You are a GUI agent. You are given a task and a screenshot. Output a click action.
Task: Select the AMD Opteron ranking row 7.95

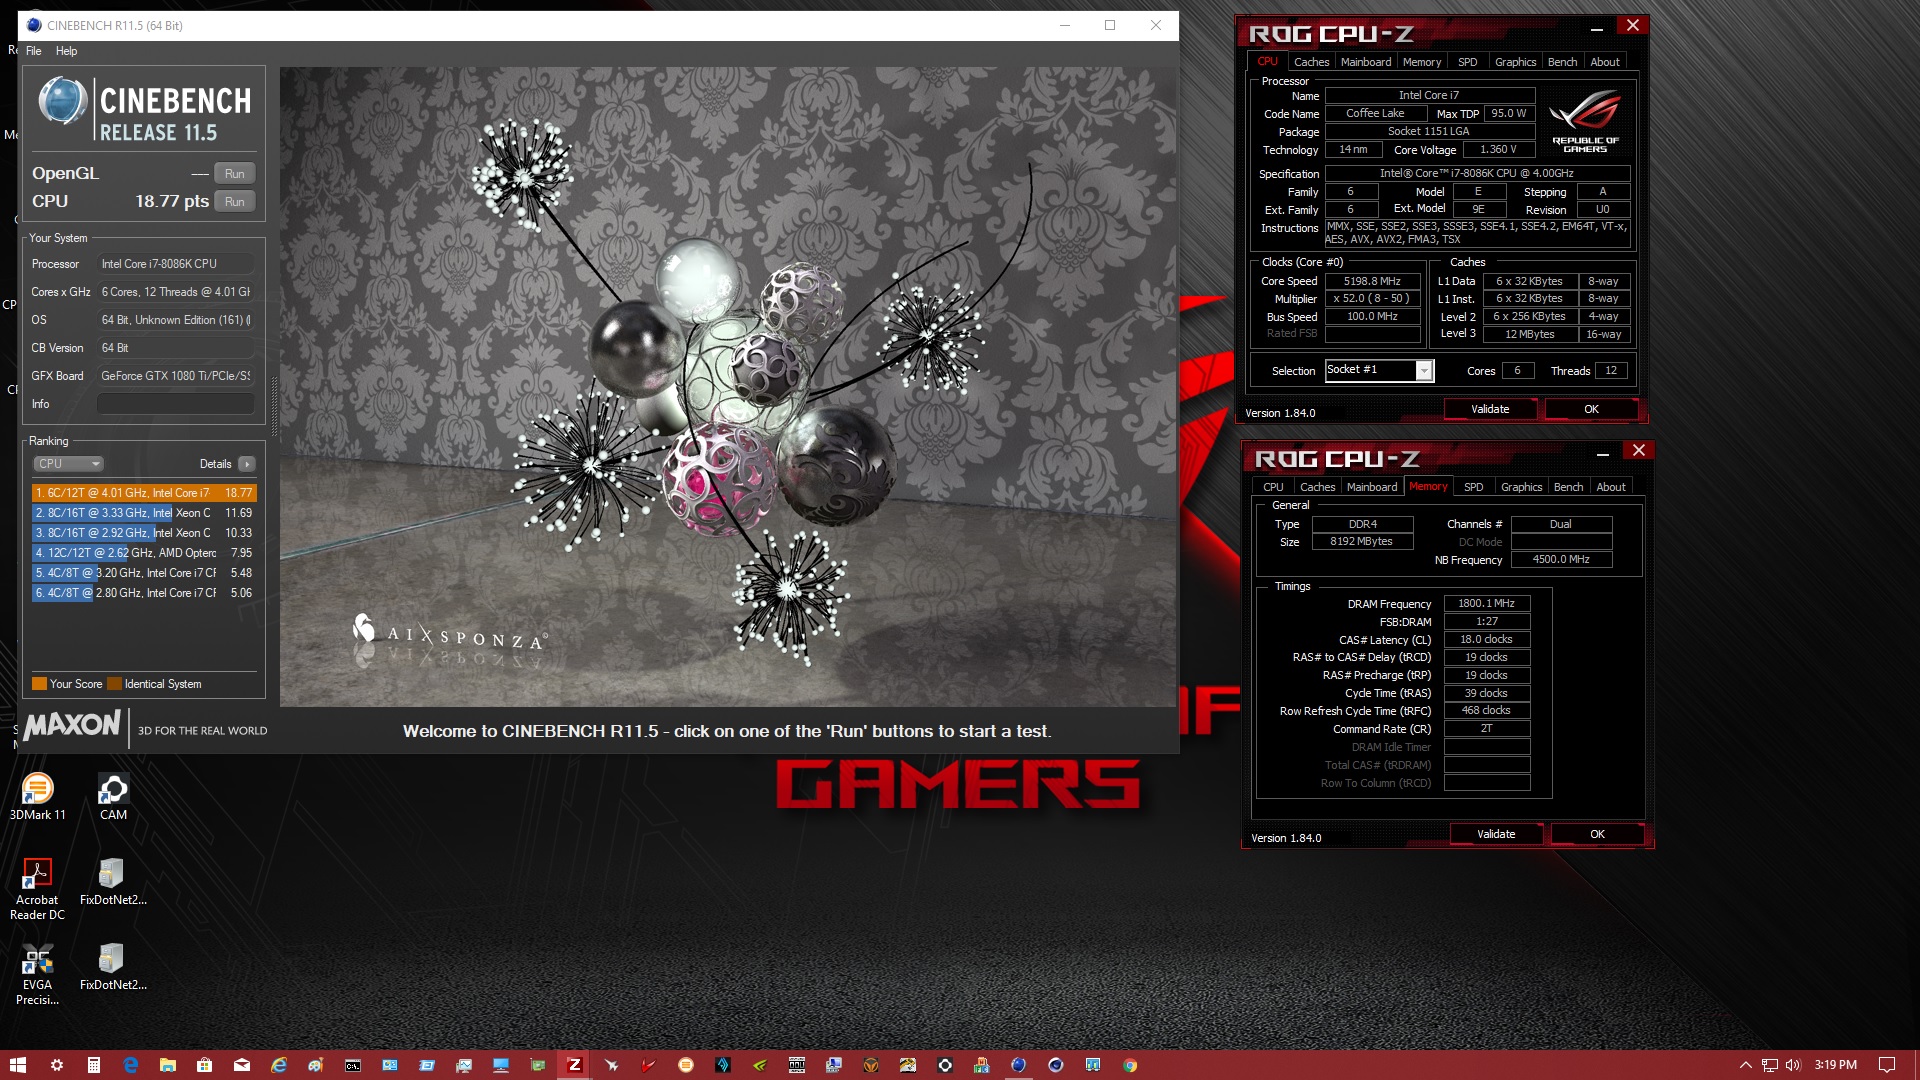[x=144, y=553]
